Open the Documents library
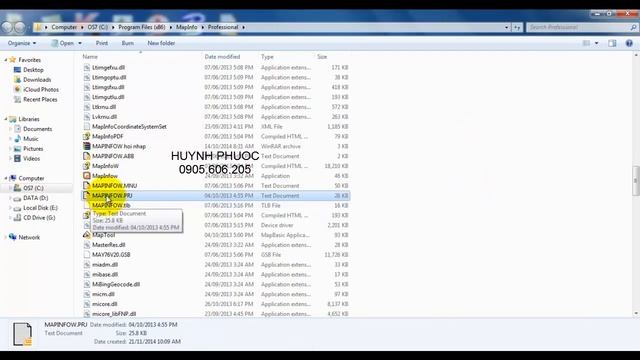The height and width of the screenshot is (360, 640). point(38,129)
